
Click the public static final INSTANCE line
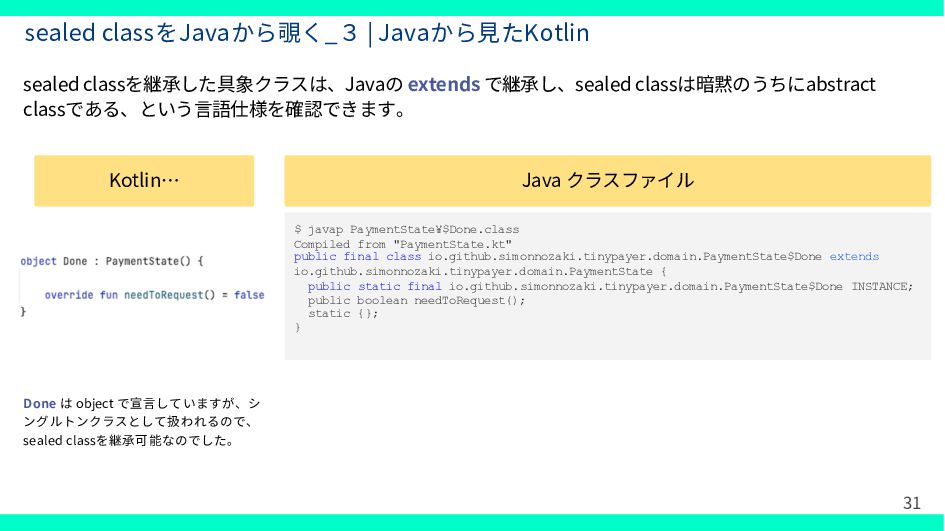tap(611, 286)
